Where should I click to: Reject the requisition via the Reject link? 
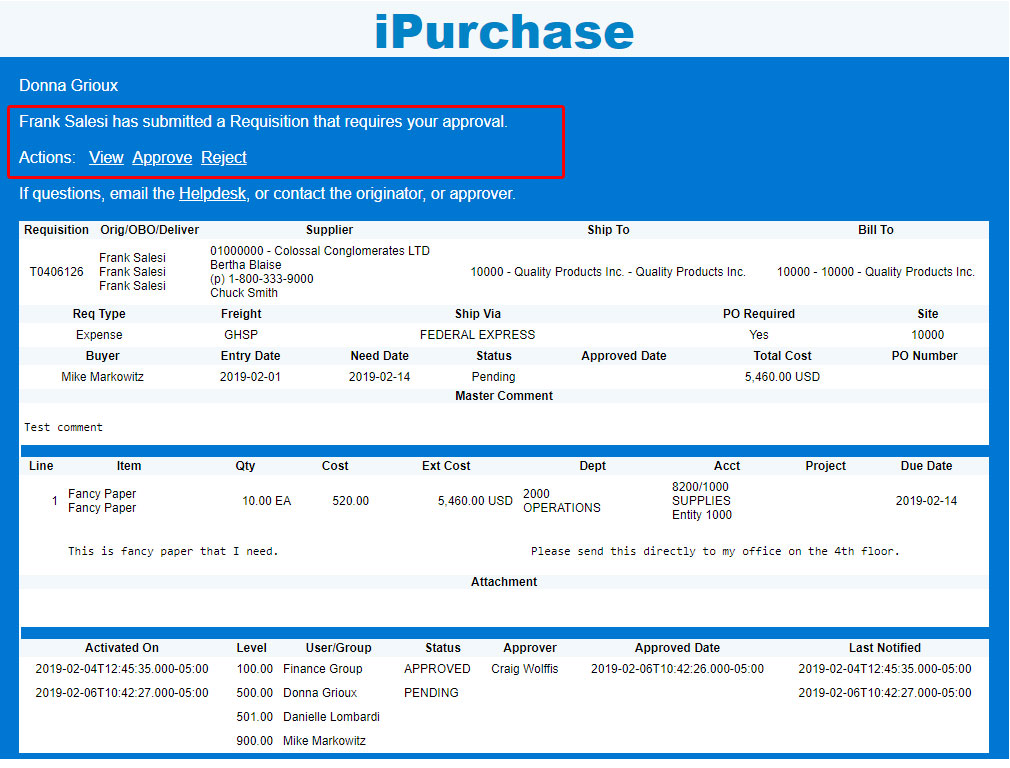coord(223,157)
